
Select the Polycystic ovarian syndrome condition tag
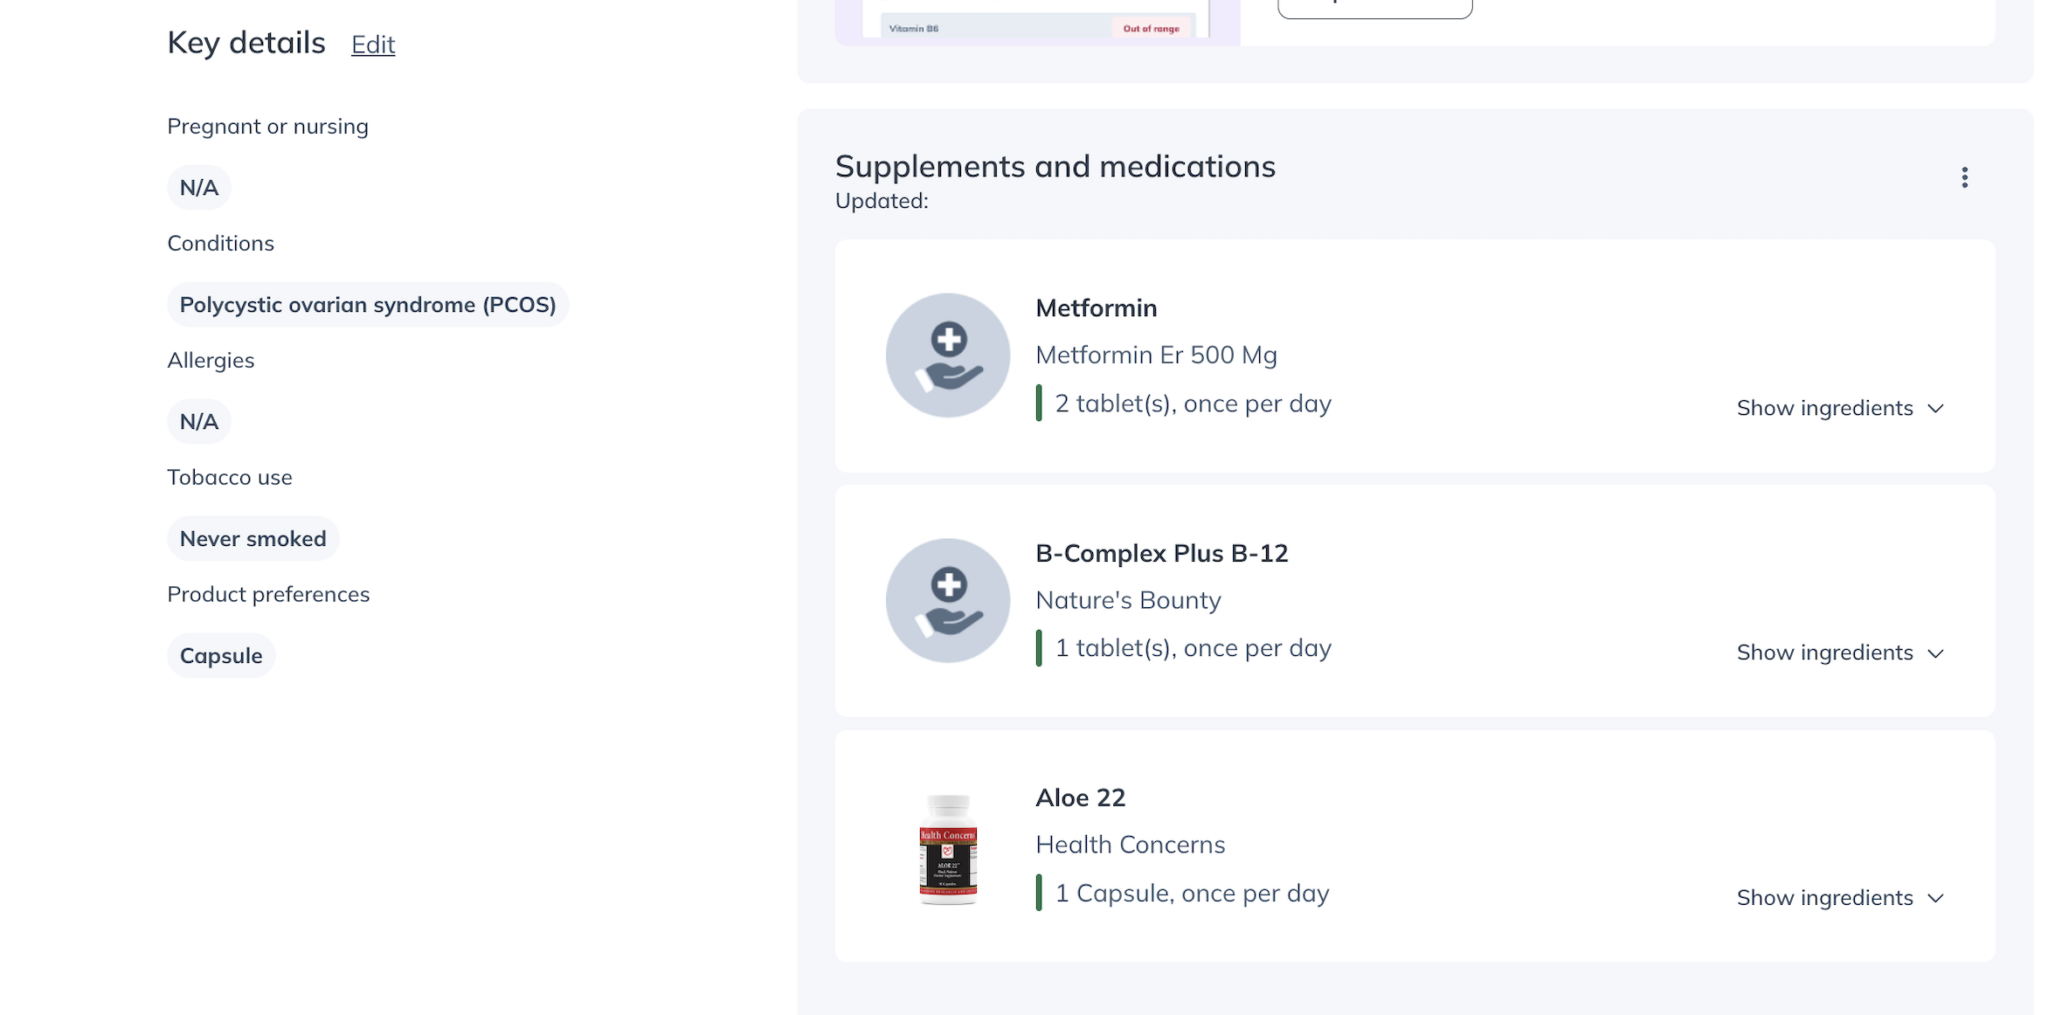coord(368,304)
